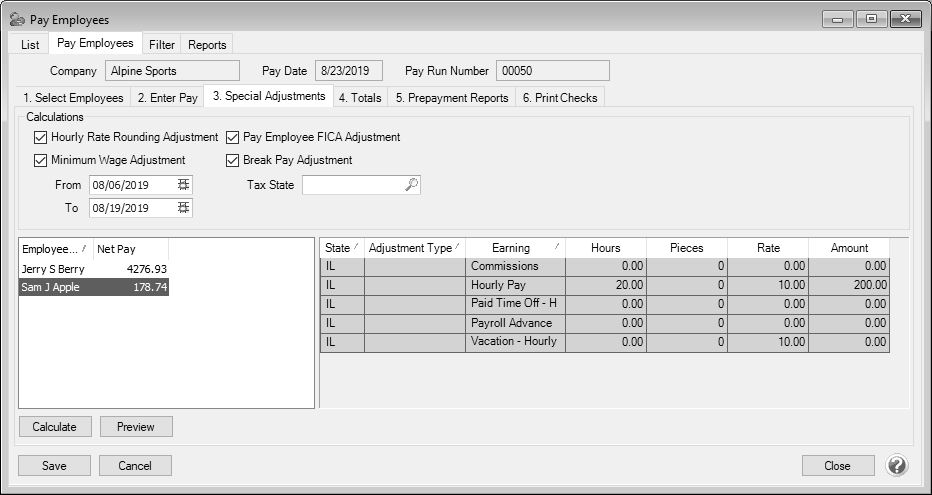Click the Preview button
The height and width of the screenshot is (495, 932).
click(136, 427)
